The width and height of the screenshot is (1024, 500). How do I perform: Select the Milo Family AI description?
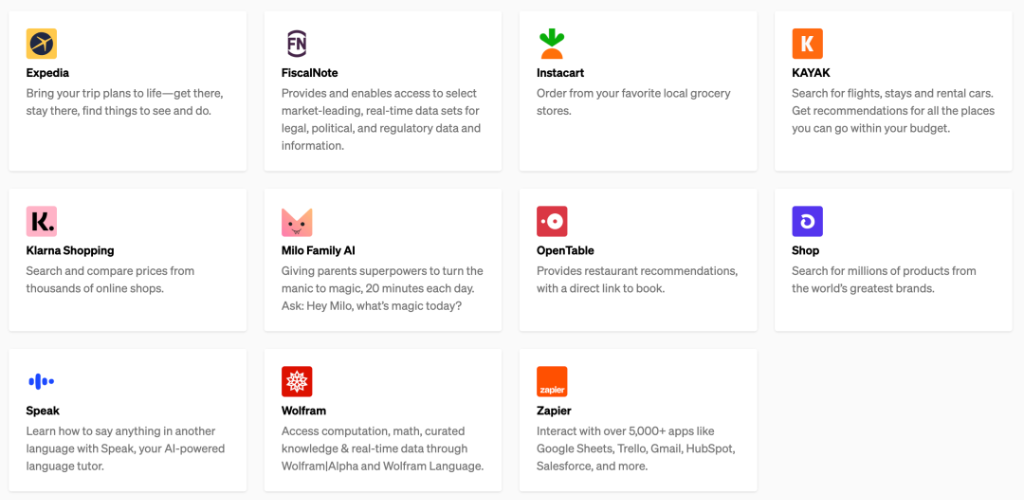[382, 288]
